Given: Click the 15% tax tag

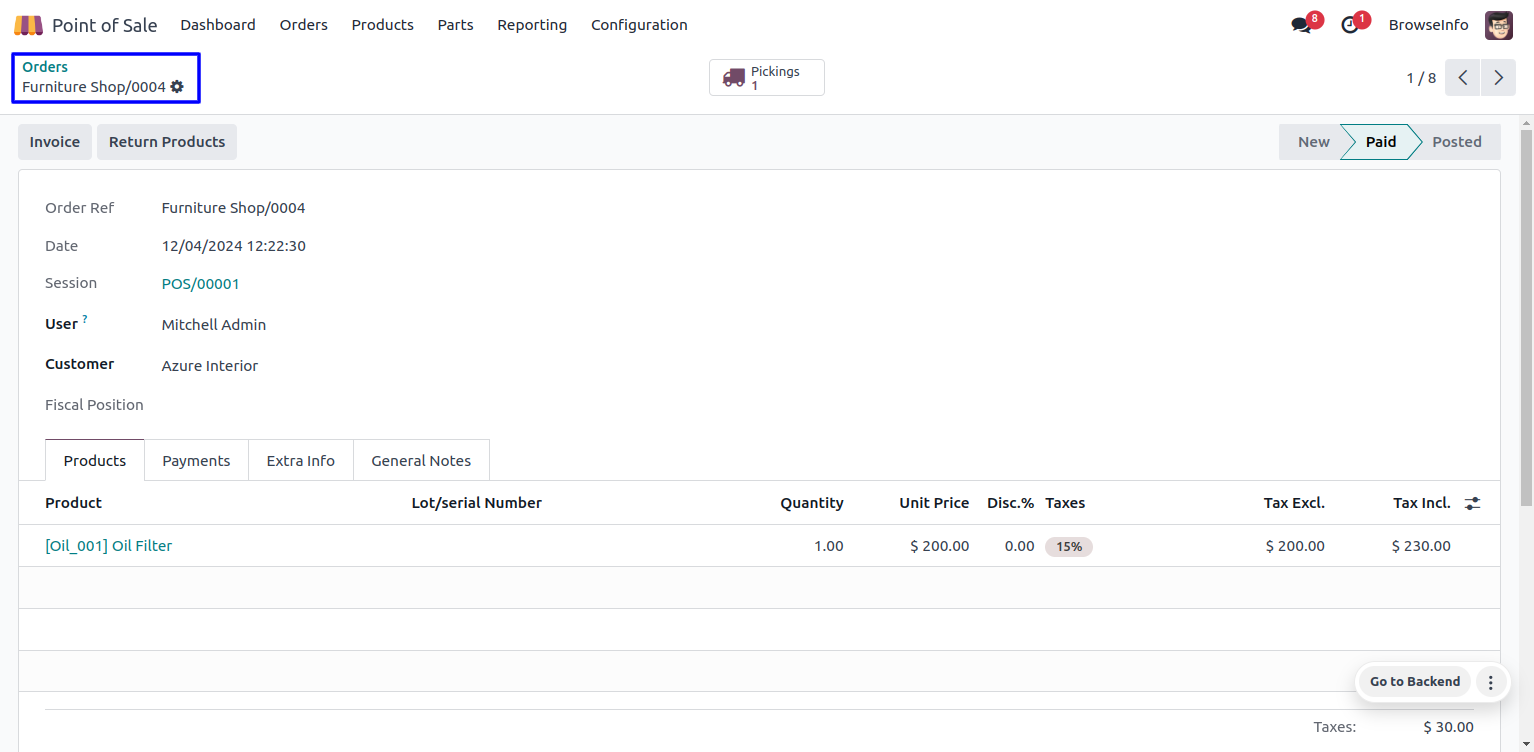Looking at the screenshot, I should 1069,547.
